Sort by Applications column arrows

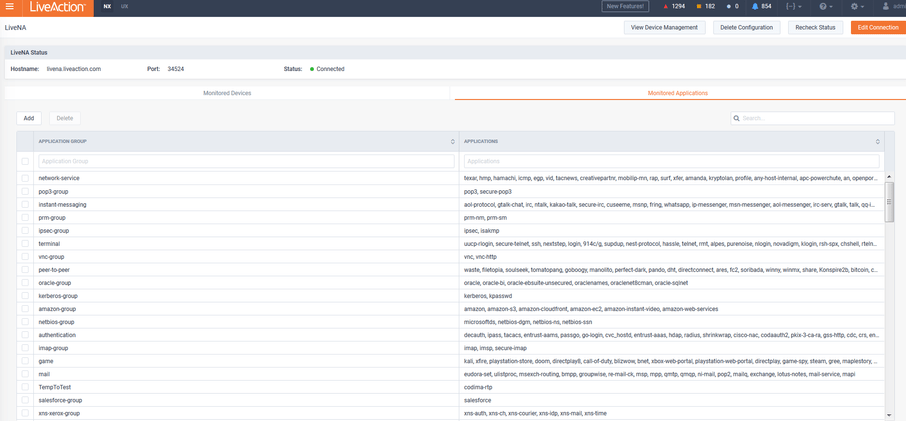pyautogui.click(x=878, y=141)
